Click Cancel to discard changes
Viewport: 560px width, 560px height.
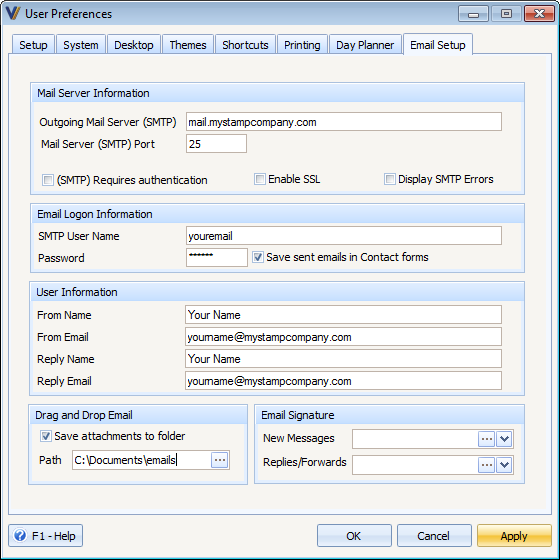[x=434, y=536]
